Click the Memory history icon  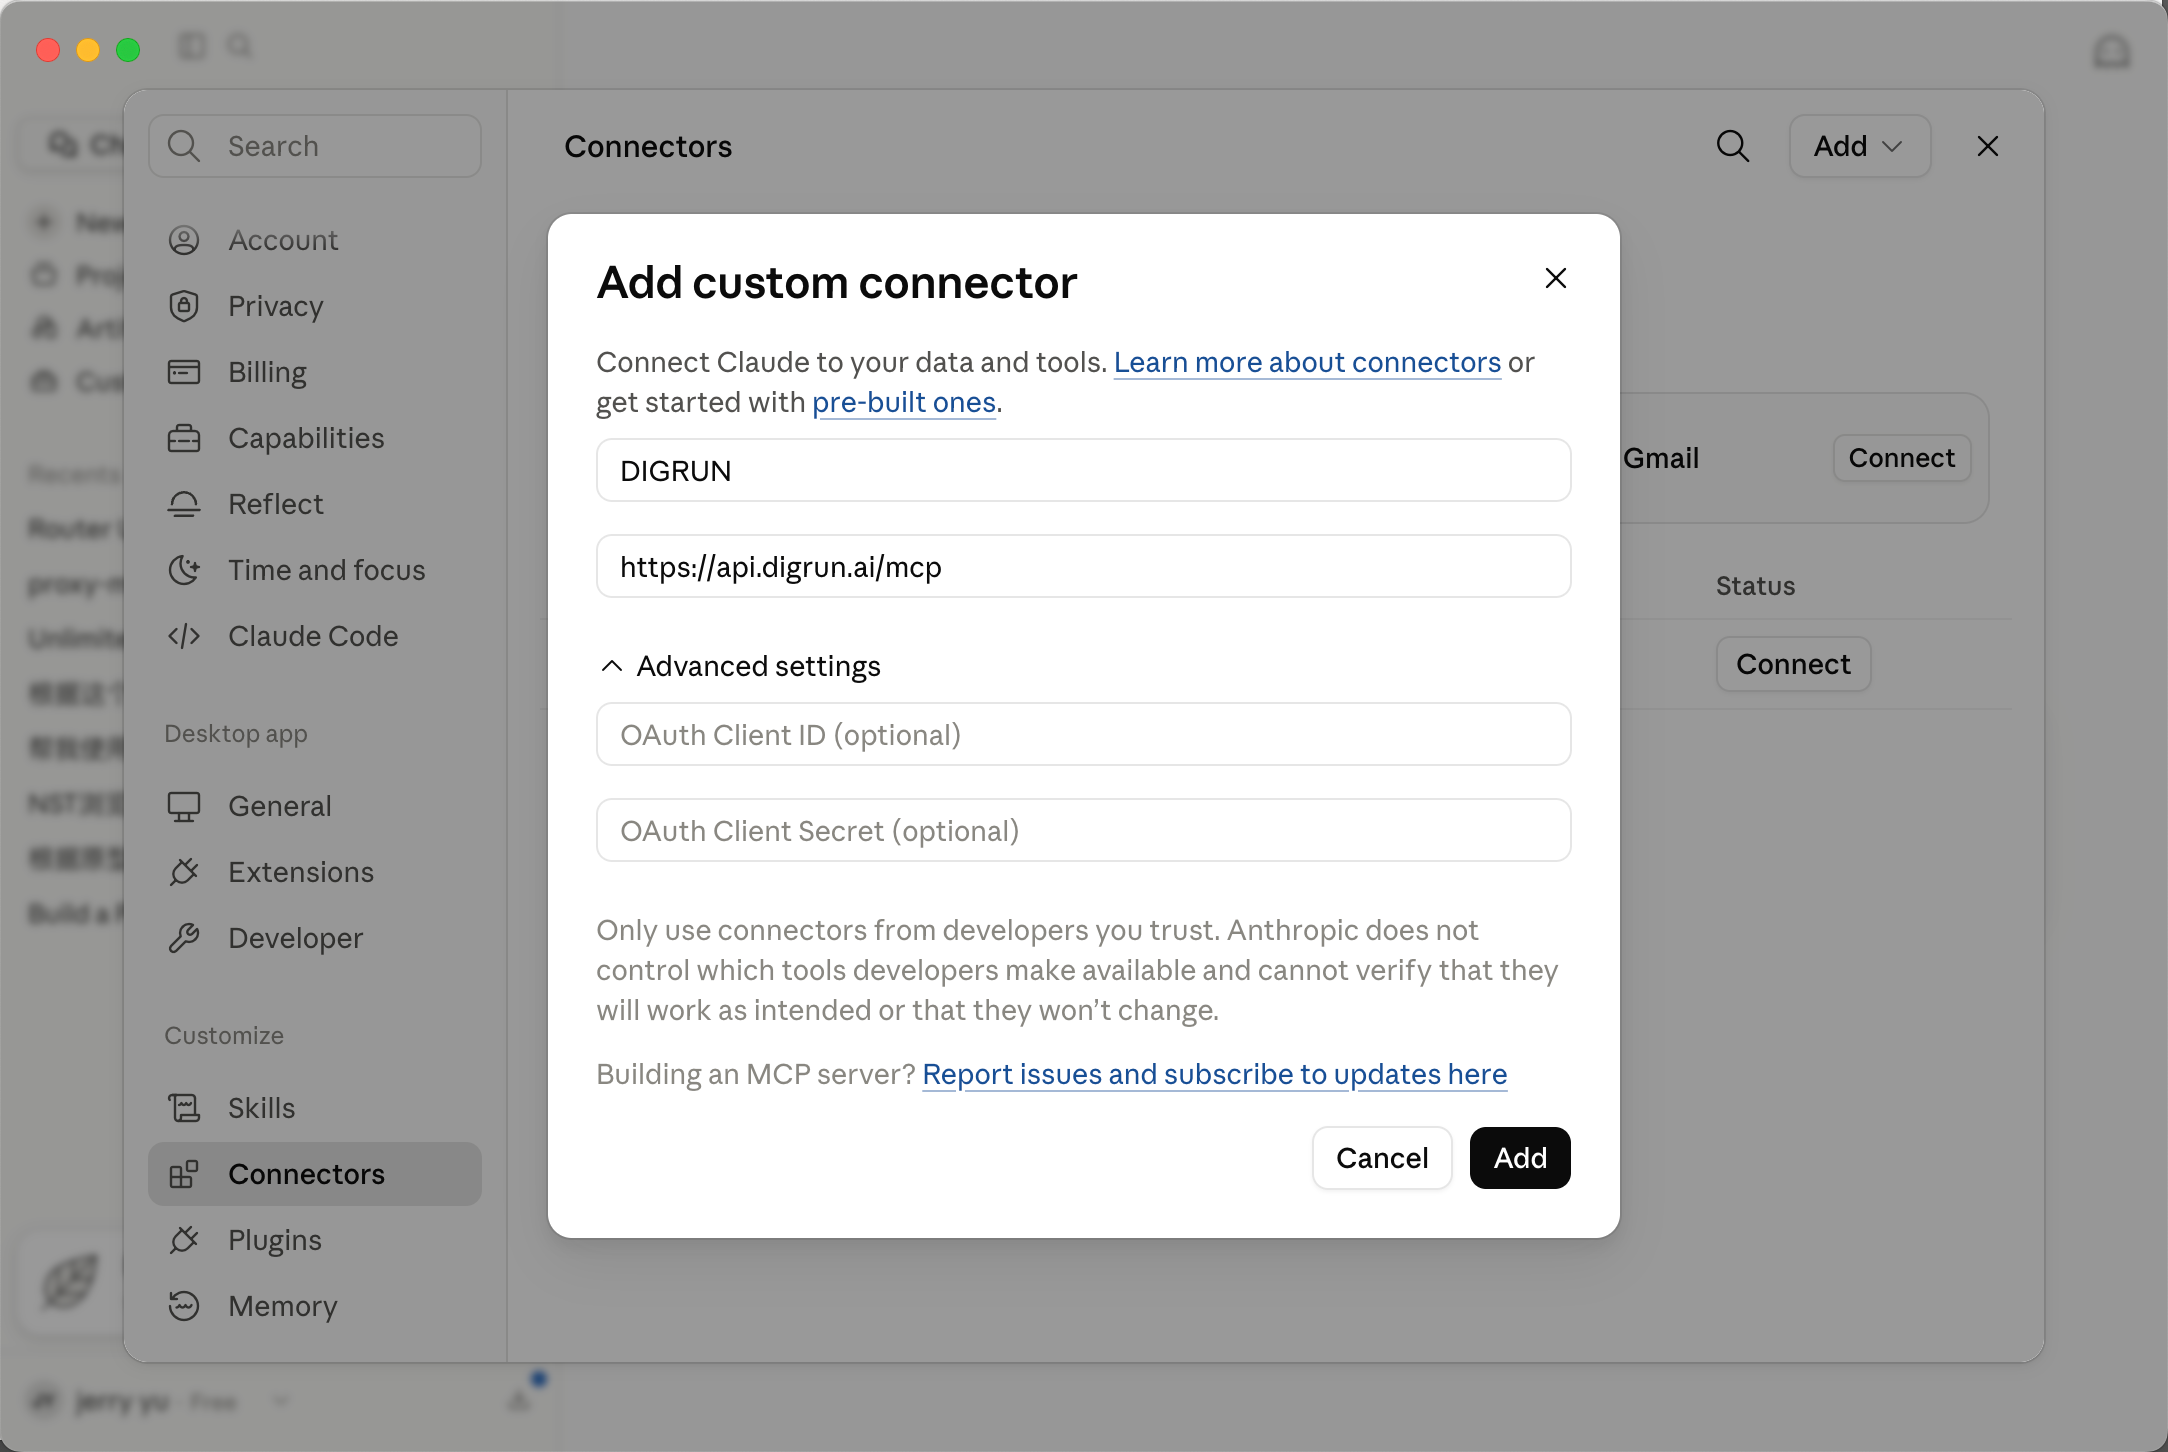click(184, 1306)
